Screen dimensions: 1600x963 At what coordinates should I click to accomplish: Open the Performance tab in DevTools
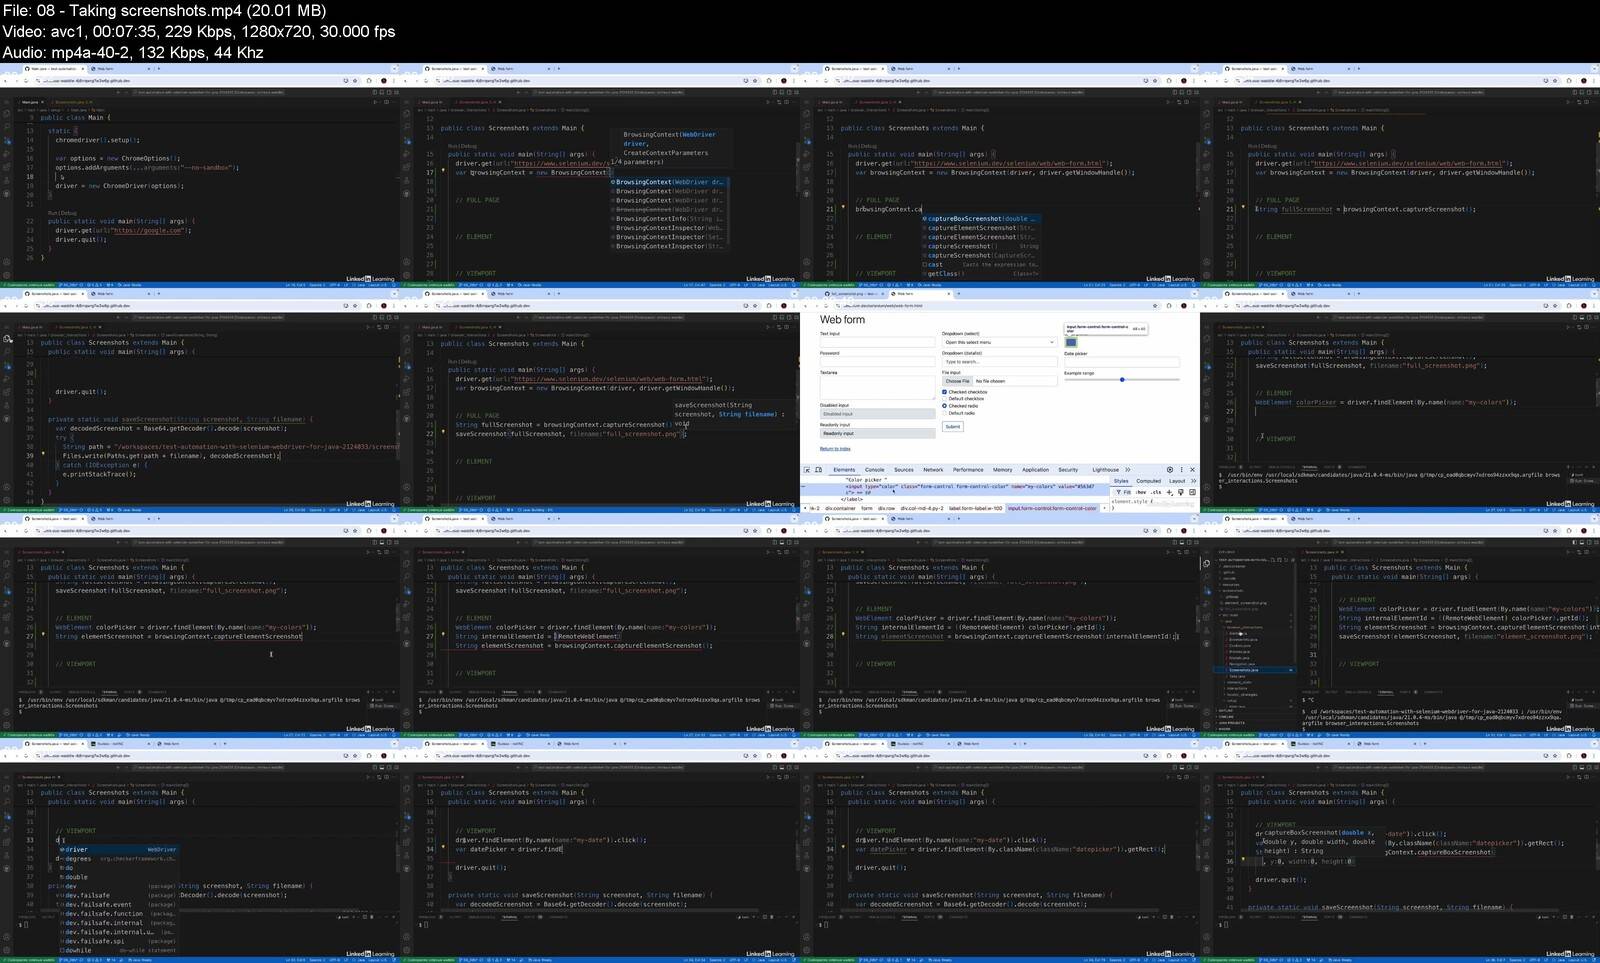coord(968,470)
